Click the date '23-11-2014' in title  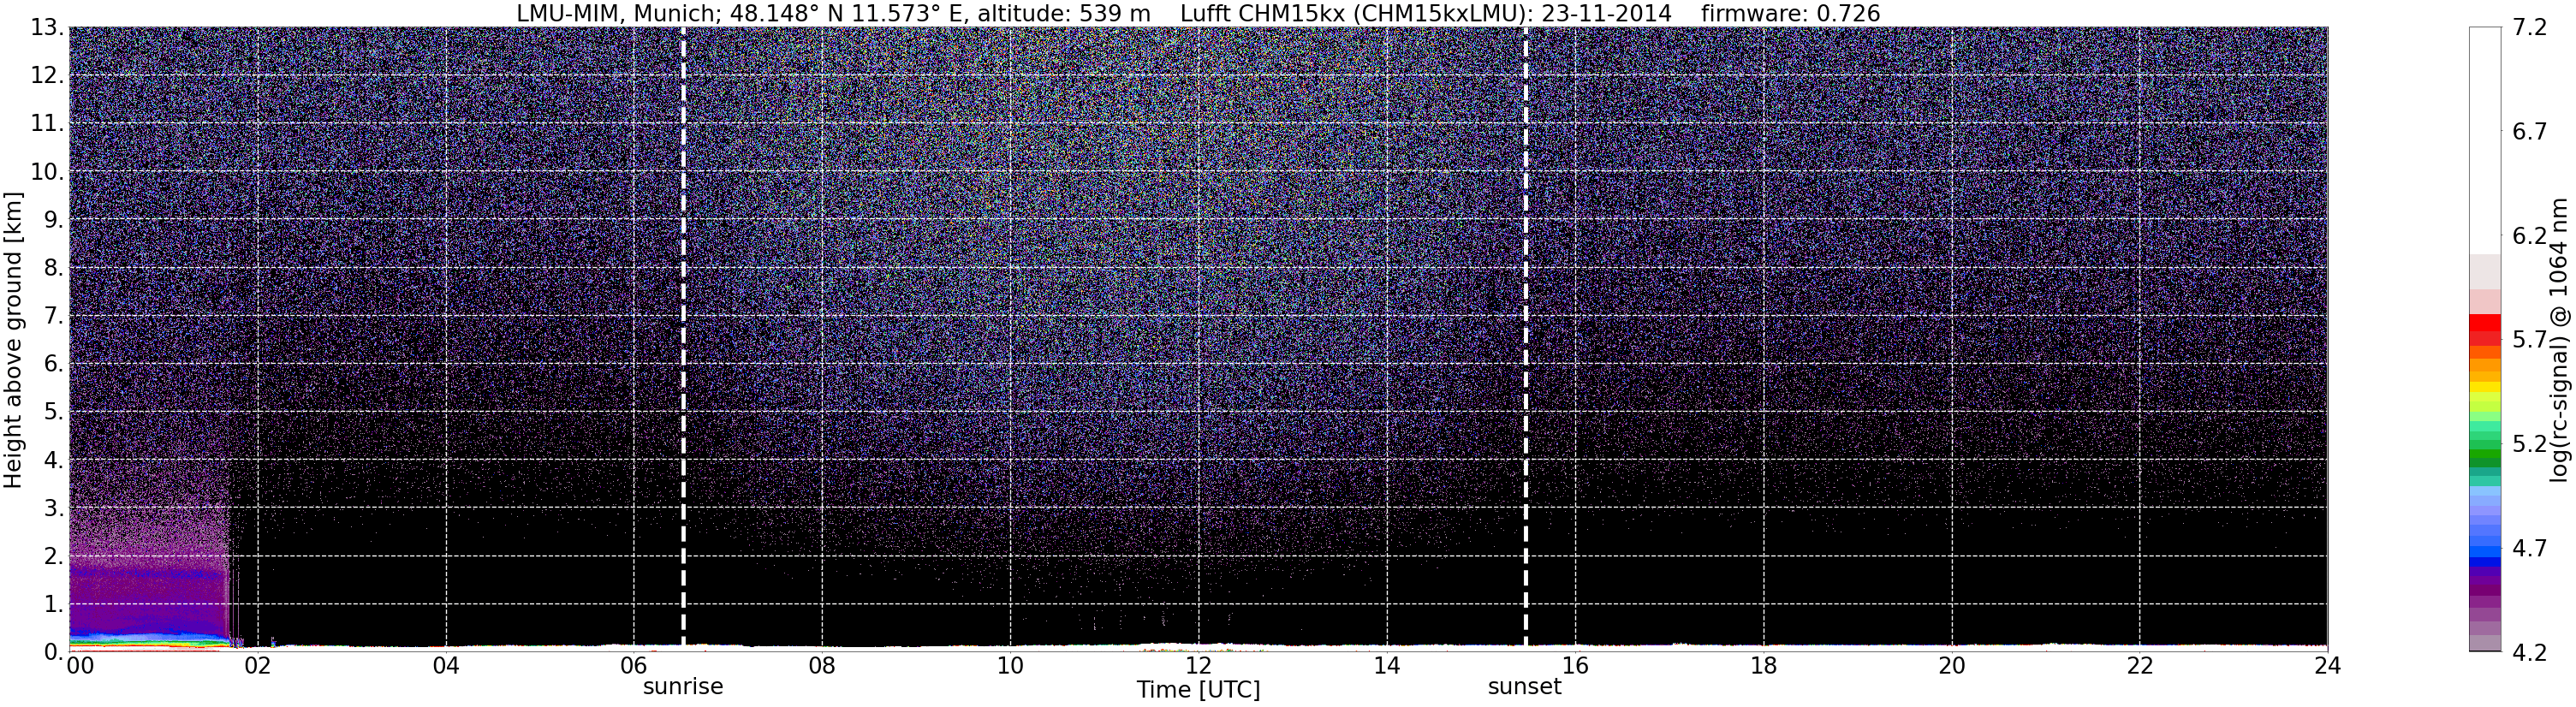pyautogui.click(x=1607, y=13)
